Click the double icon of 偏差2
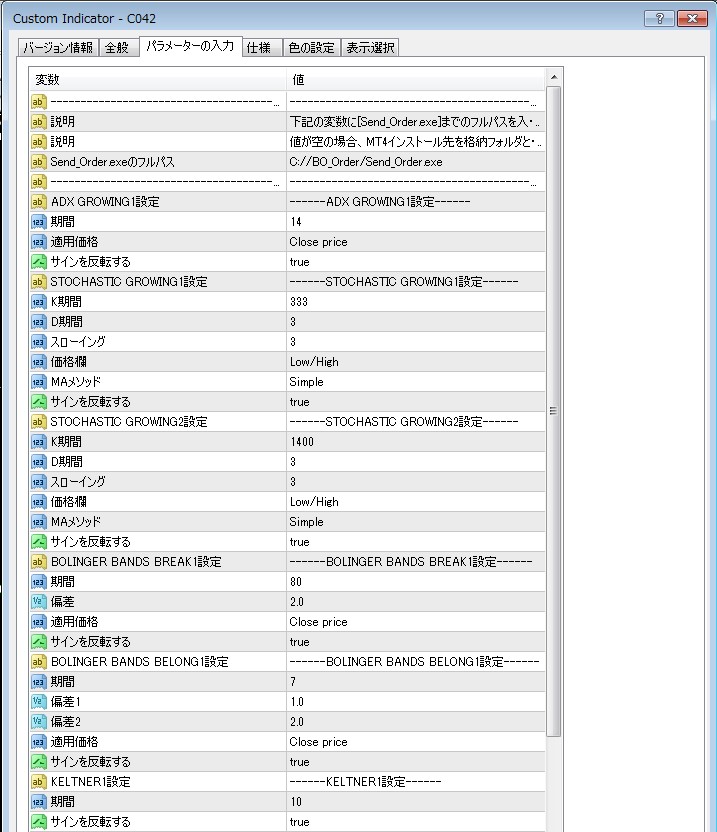 click(38, 722)
